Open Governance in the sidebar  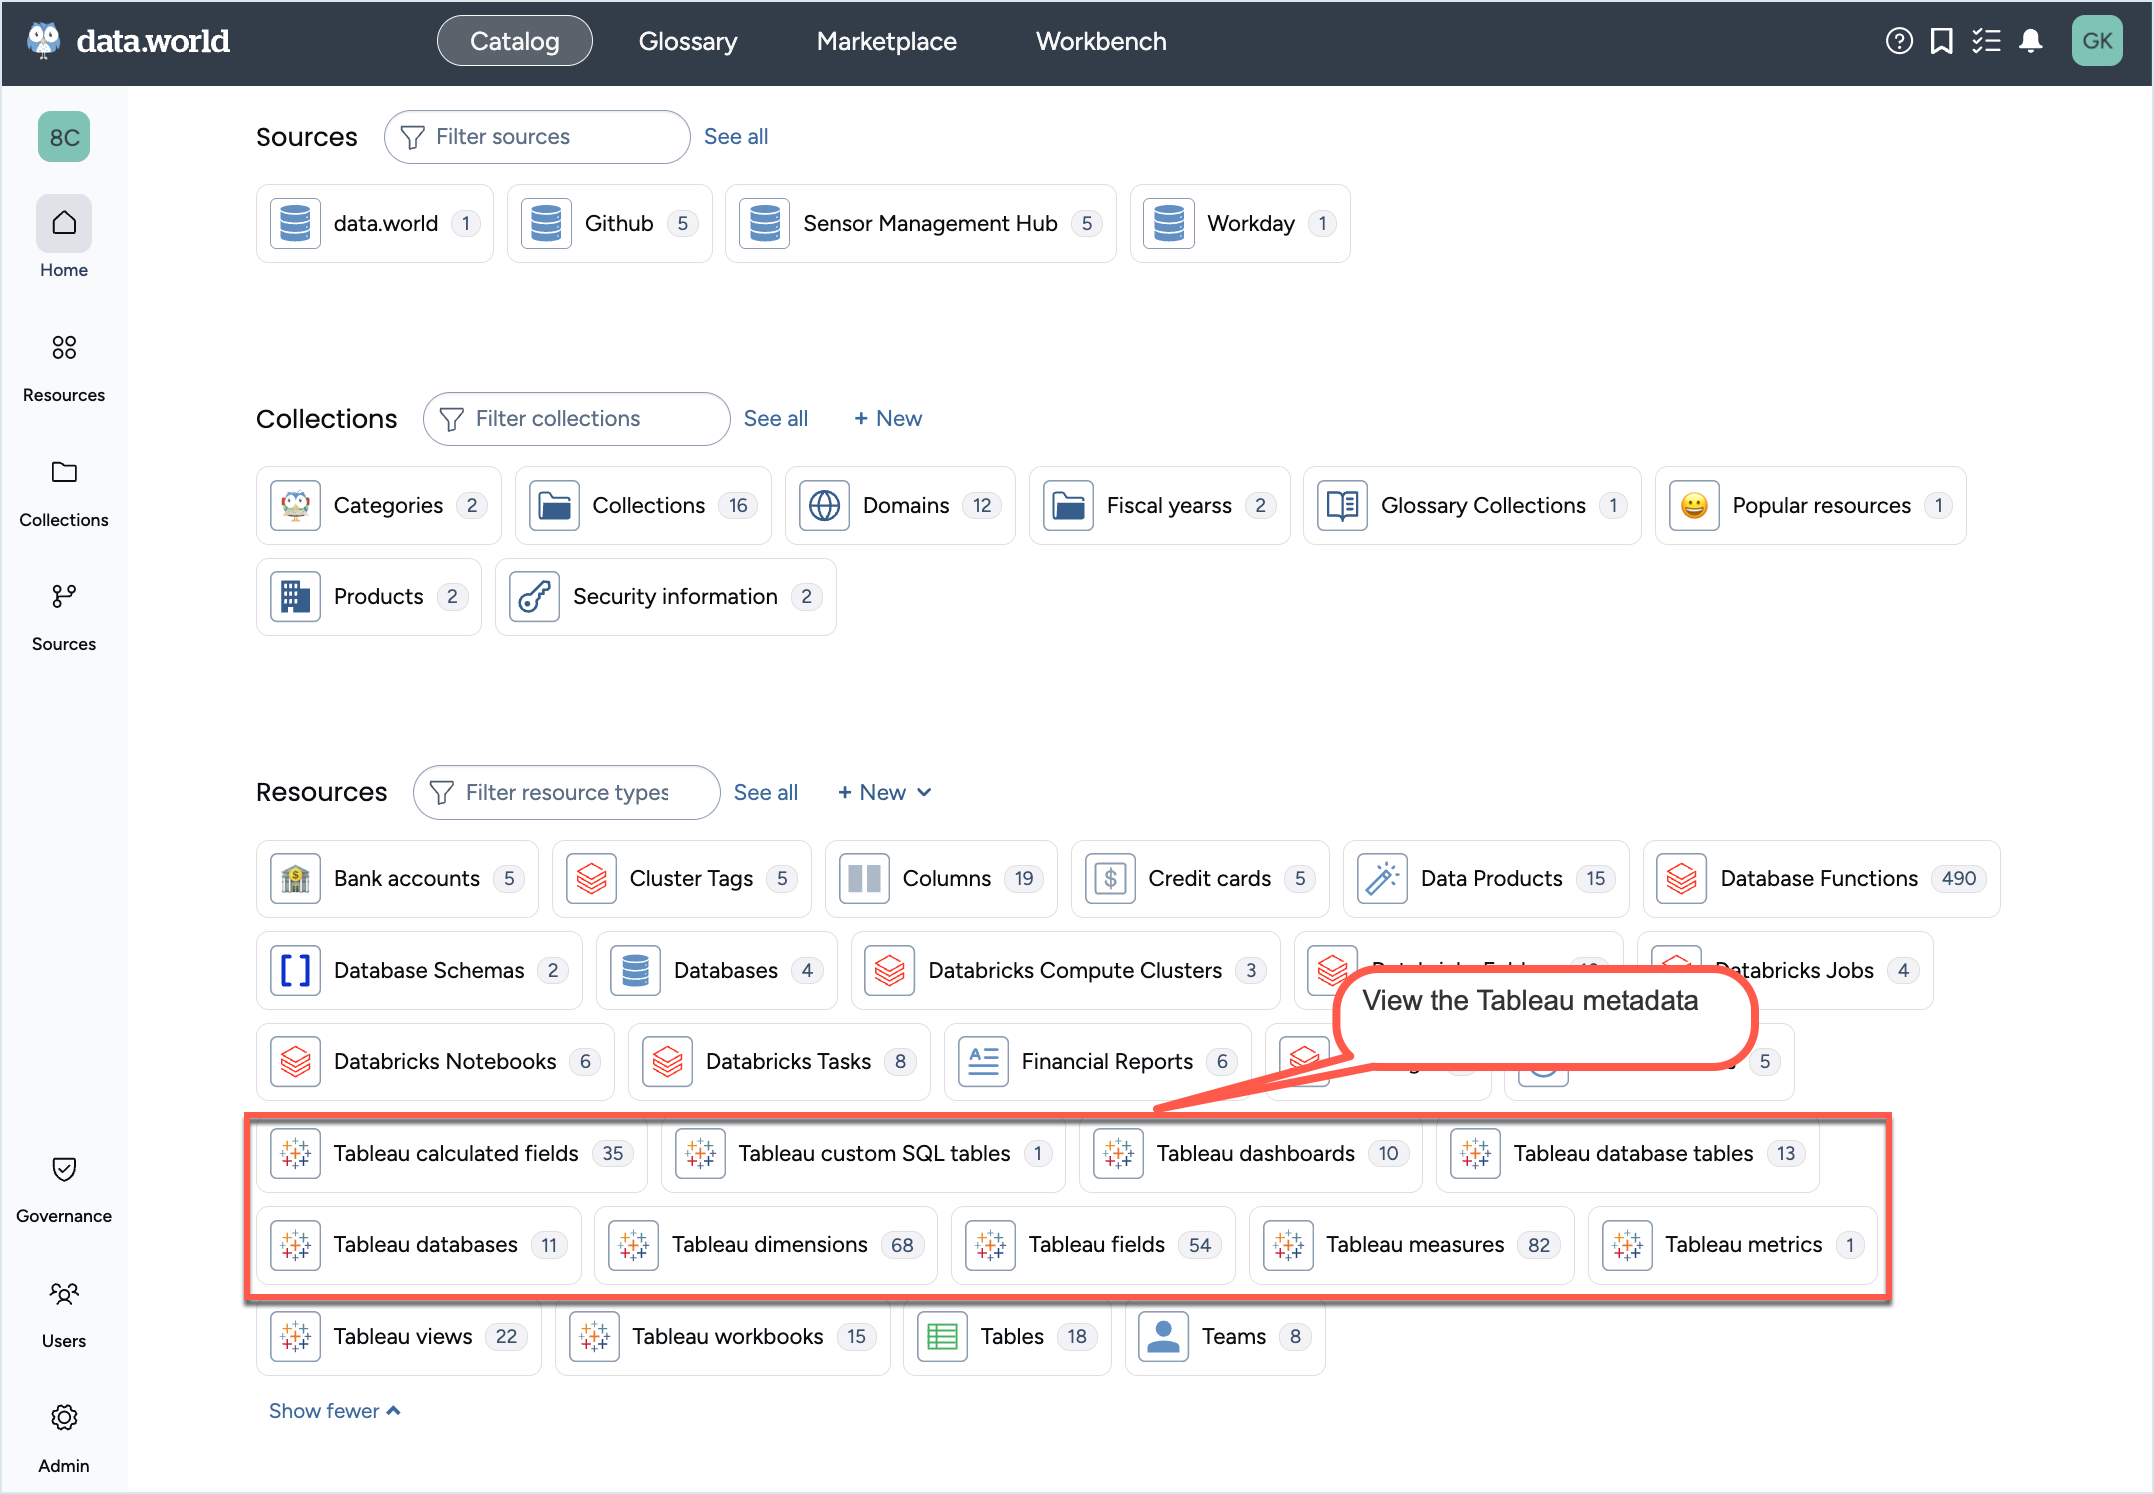(x=63, y=1184)
